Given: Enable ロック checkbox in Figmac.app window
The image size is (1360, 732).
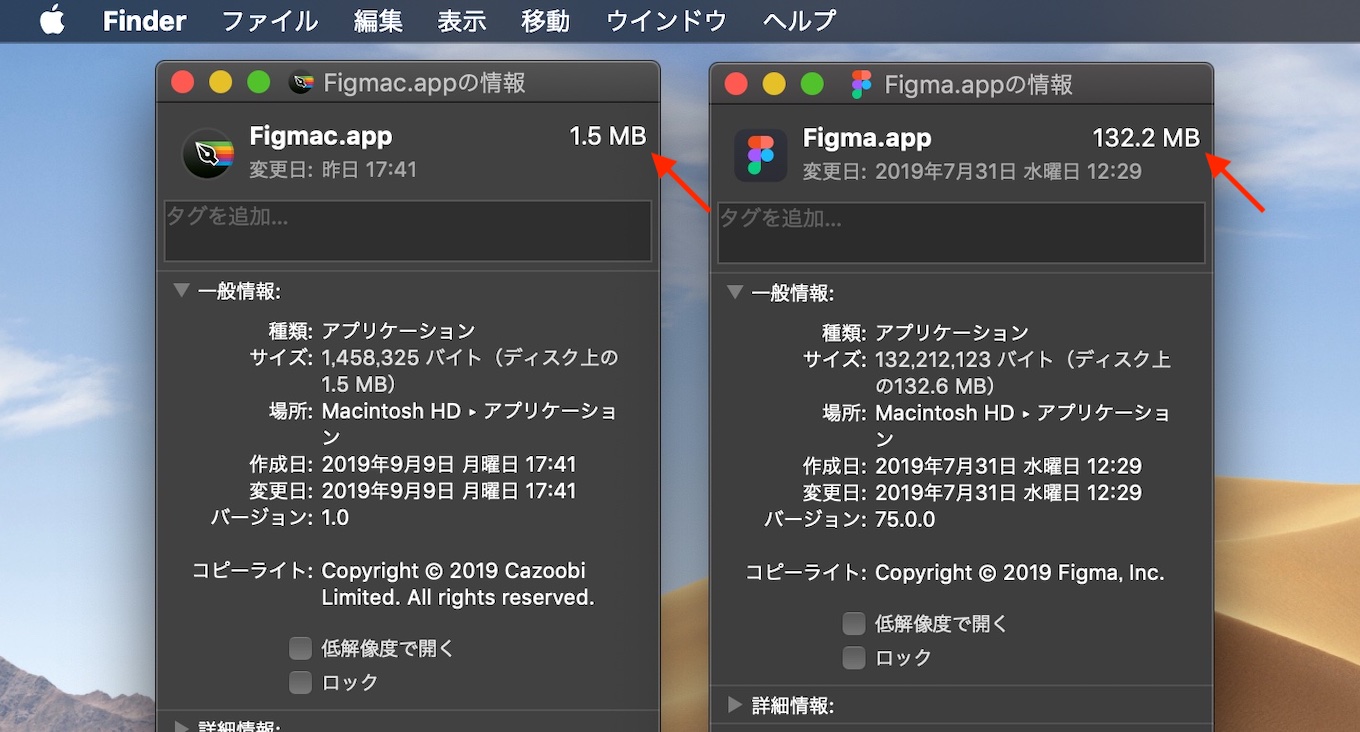Looking at the screenshot, I should [x=300, y=682].
